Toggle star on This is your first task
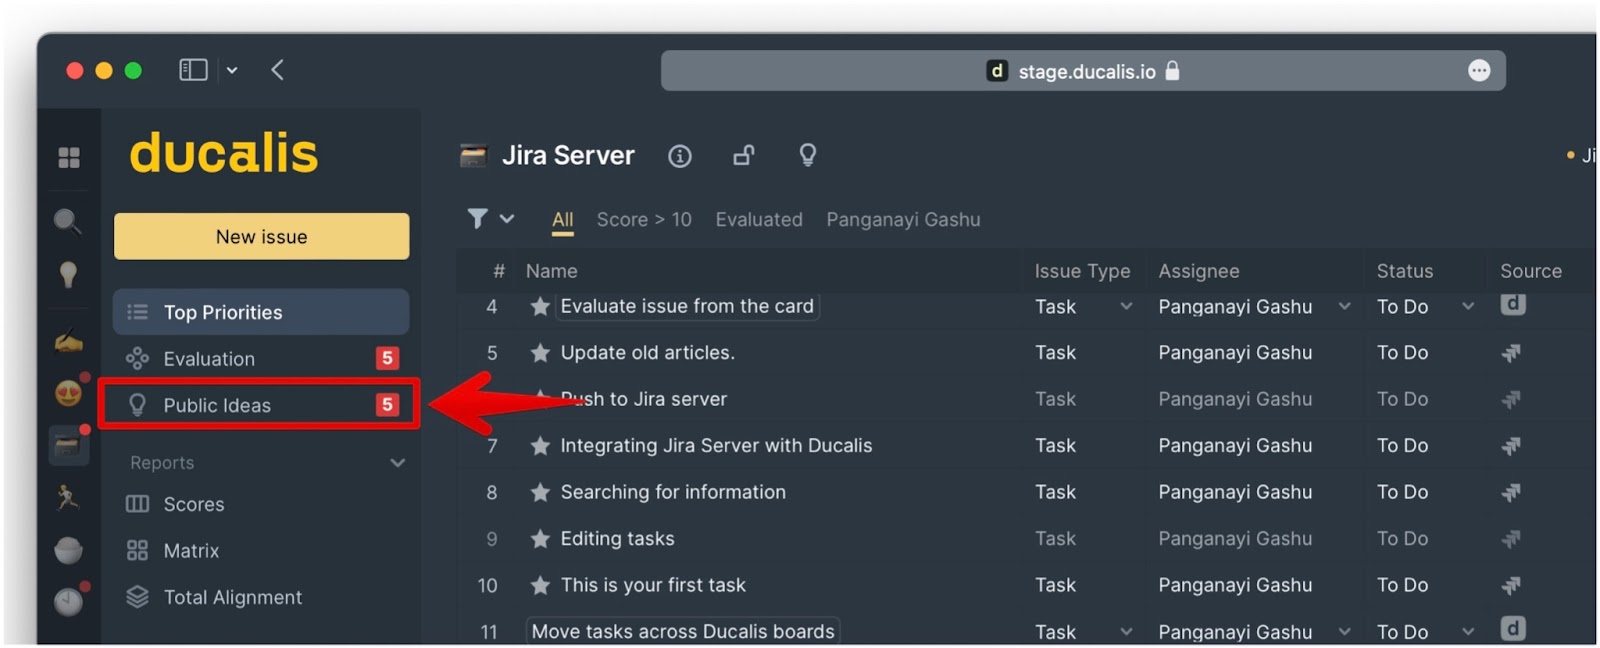The image size is (1600, 648). click(x=540, y=585)
